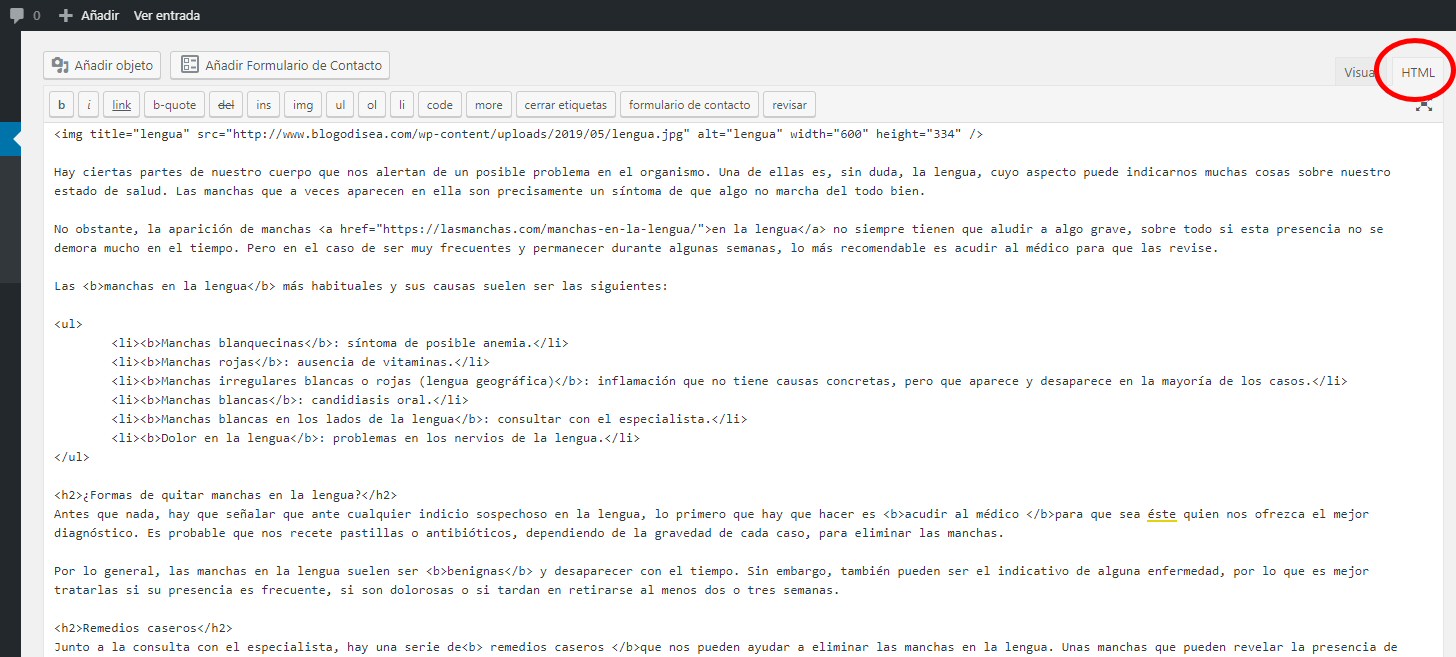Click Añadir Formulario de Contacto button
1456x657 pixels.
(280, 65)
